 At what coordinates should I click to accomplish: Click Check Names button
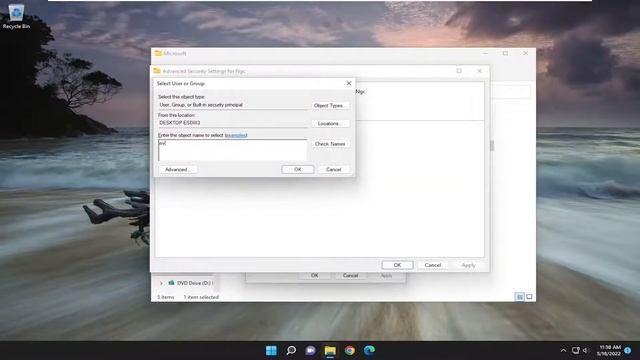point(330,144)
